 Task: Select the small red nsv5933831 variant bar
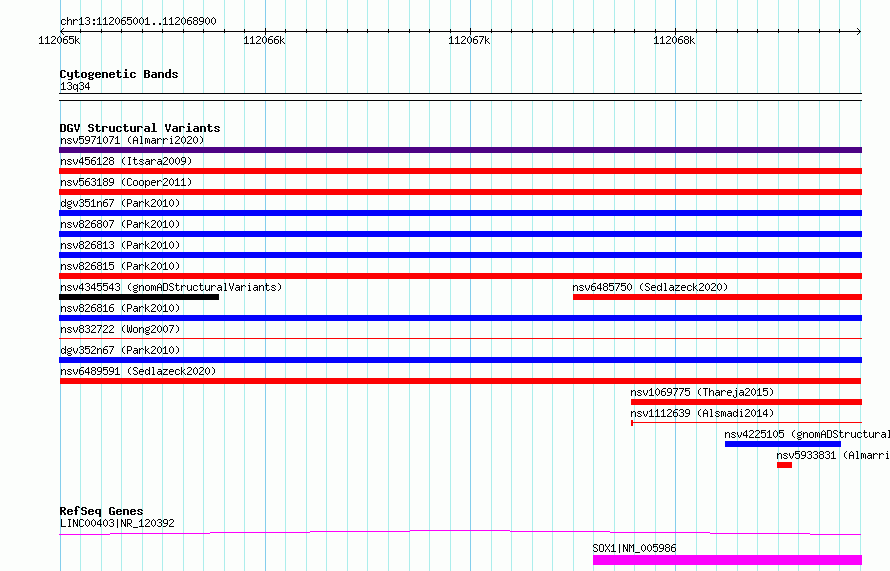784,465
